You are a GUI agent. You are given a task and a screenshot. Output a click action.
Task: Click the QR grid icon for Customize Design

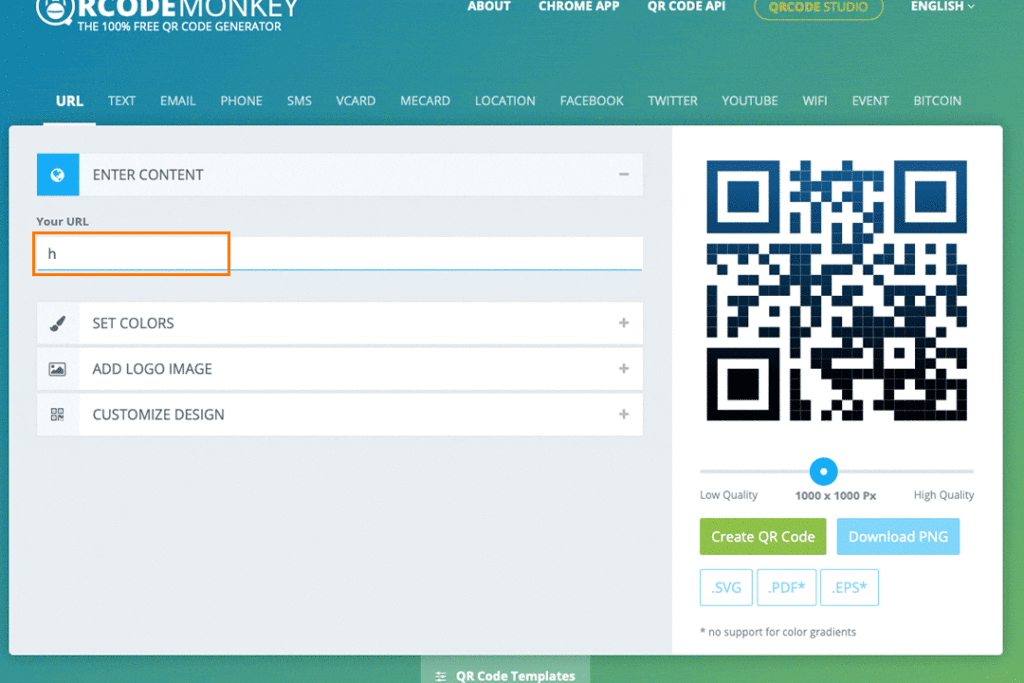click(x=57, y=415)
